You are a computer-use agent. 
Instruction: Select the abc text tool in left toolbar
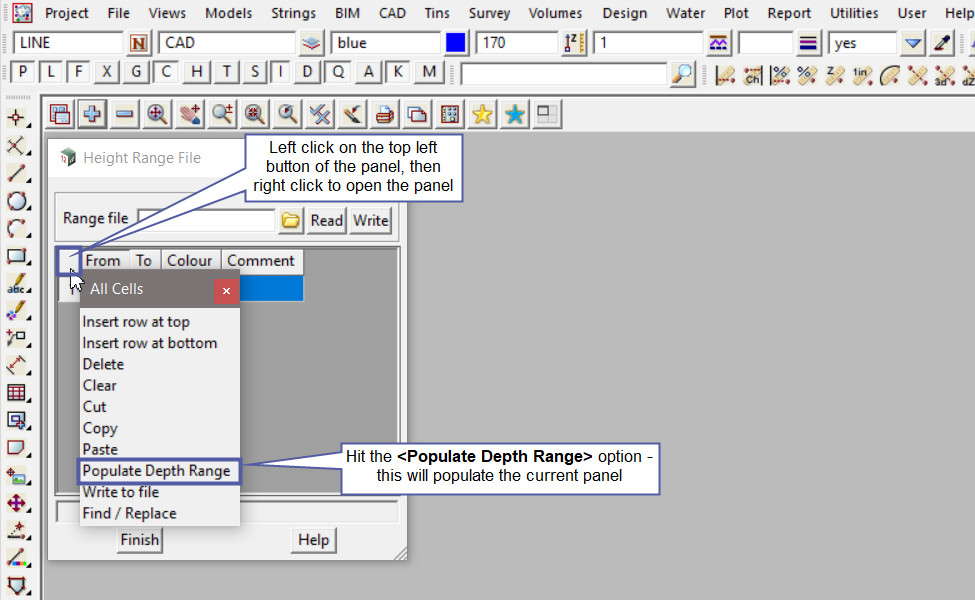click(x=17, y=285)
